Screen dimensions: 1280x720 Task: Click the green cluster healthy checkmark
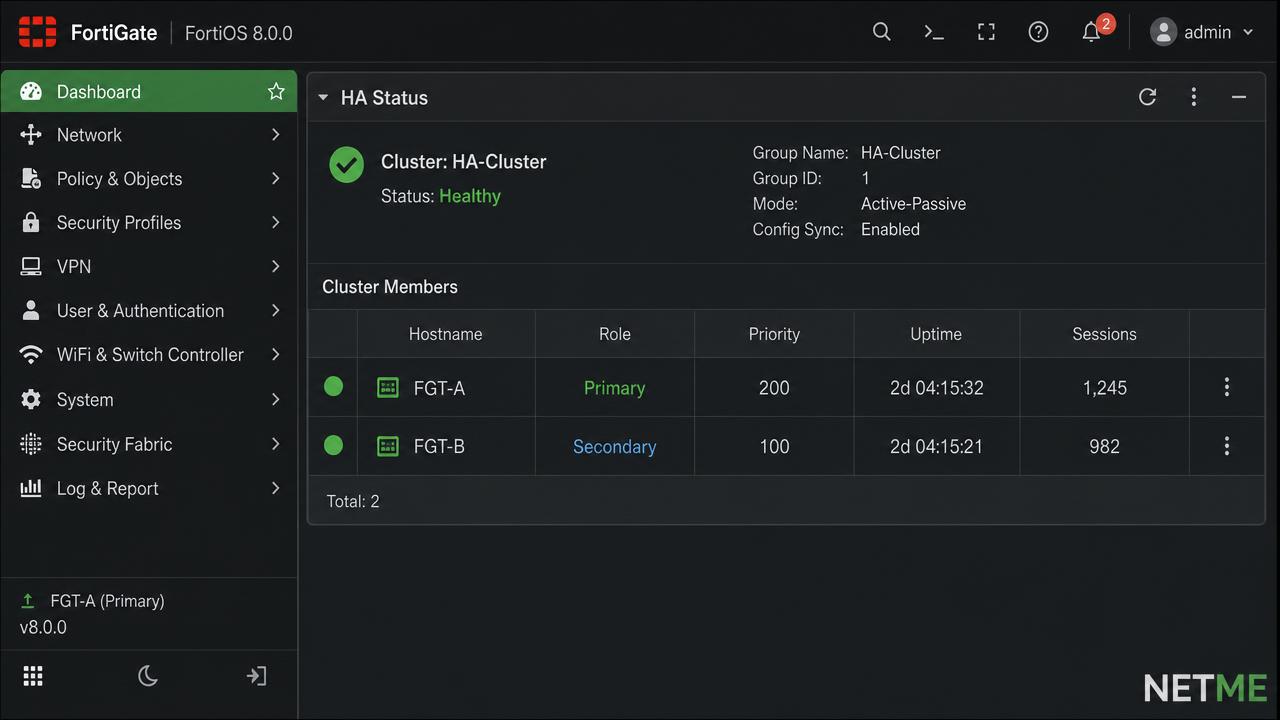point(347,165)
